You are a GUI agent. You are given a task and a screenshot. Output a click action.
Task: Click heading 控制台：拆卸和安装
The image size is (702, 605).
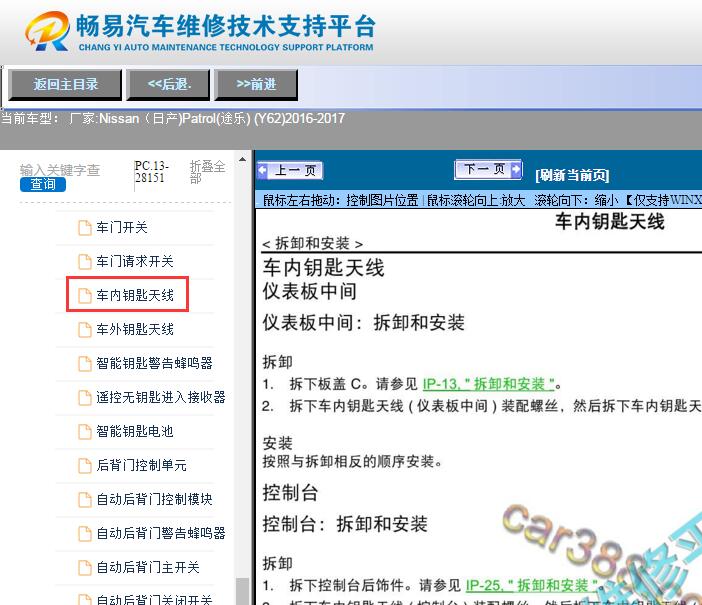[345, 524]
